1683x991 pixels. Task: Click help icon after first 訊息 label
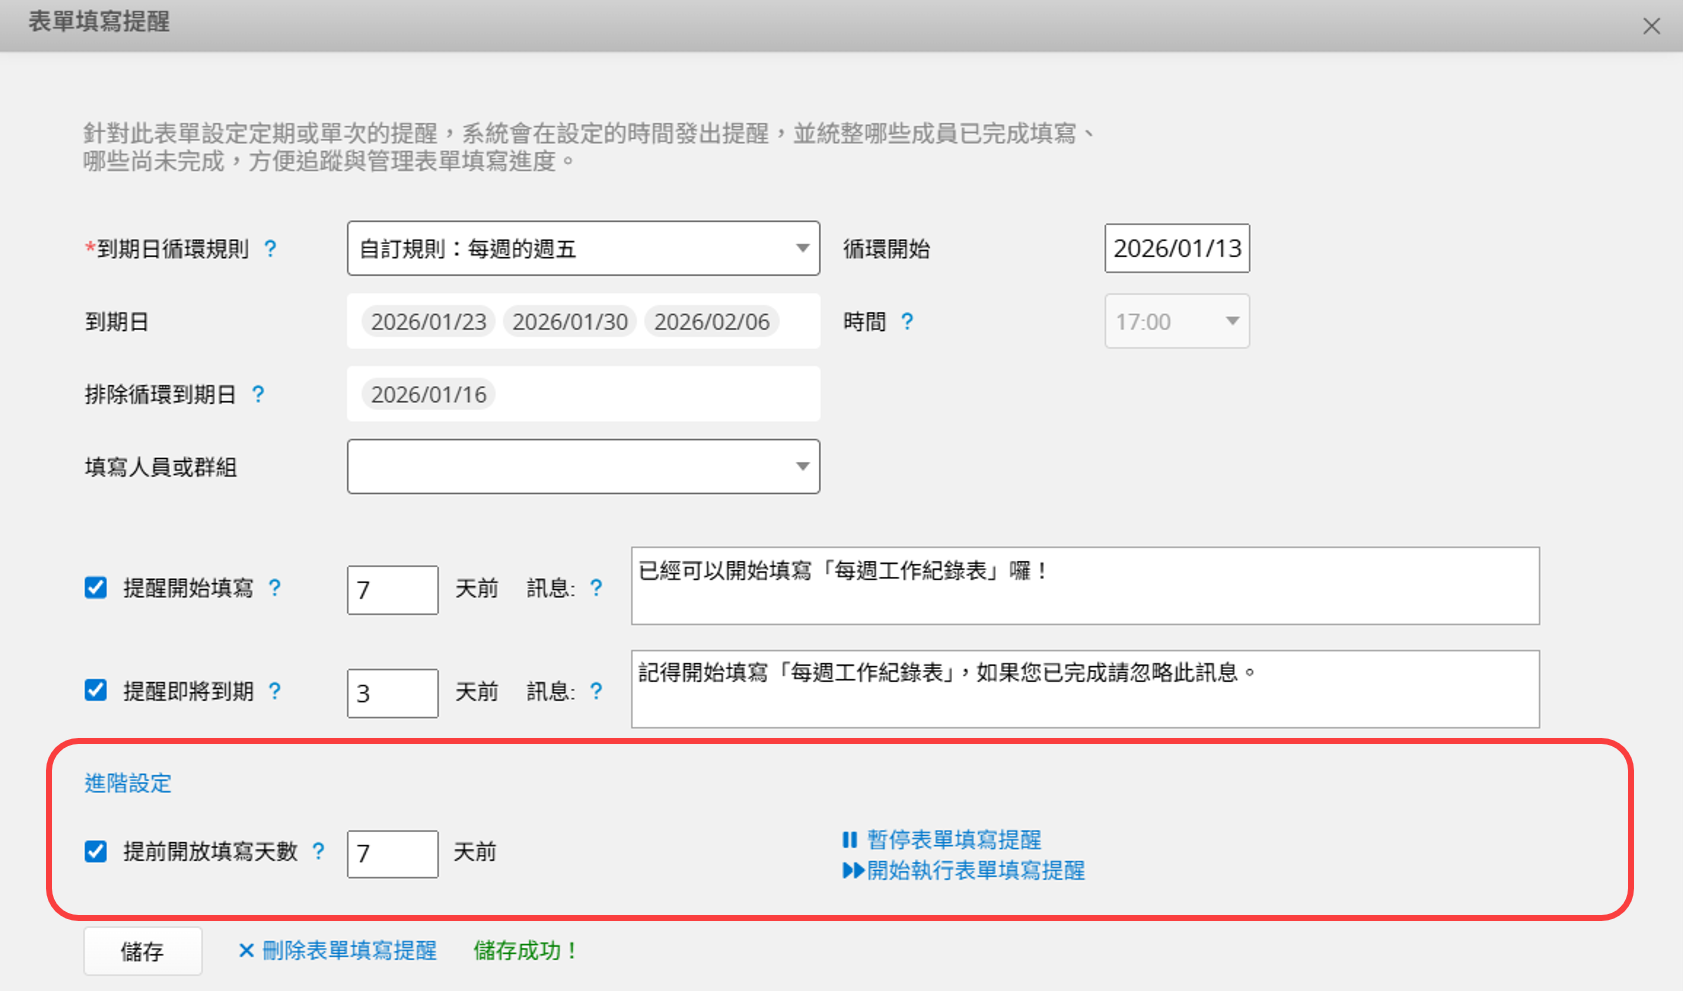[x=596, y=588]
